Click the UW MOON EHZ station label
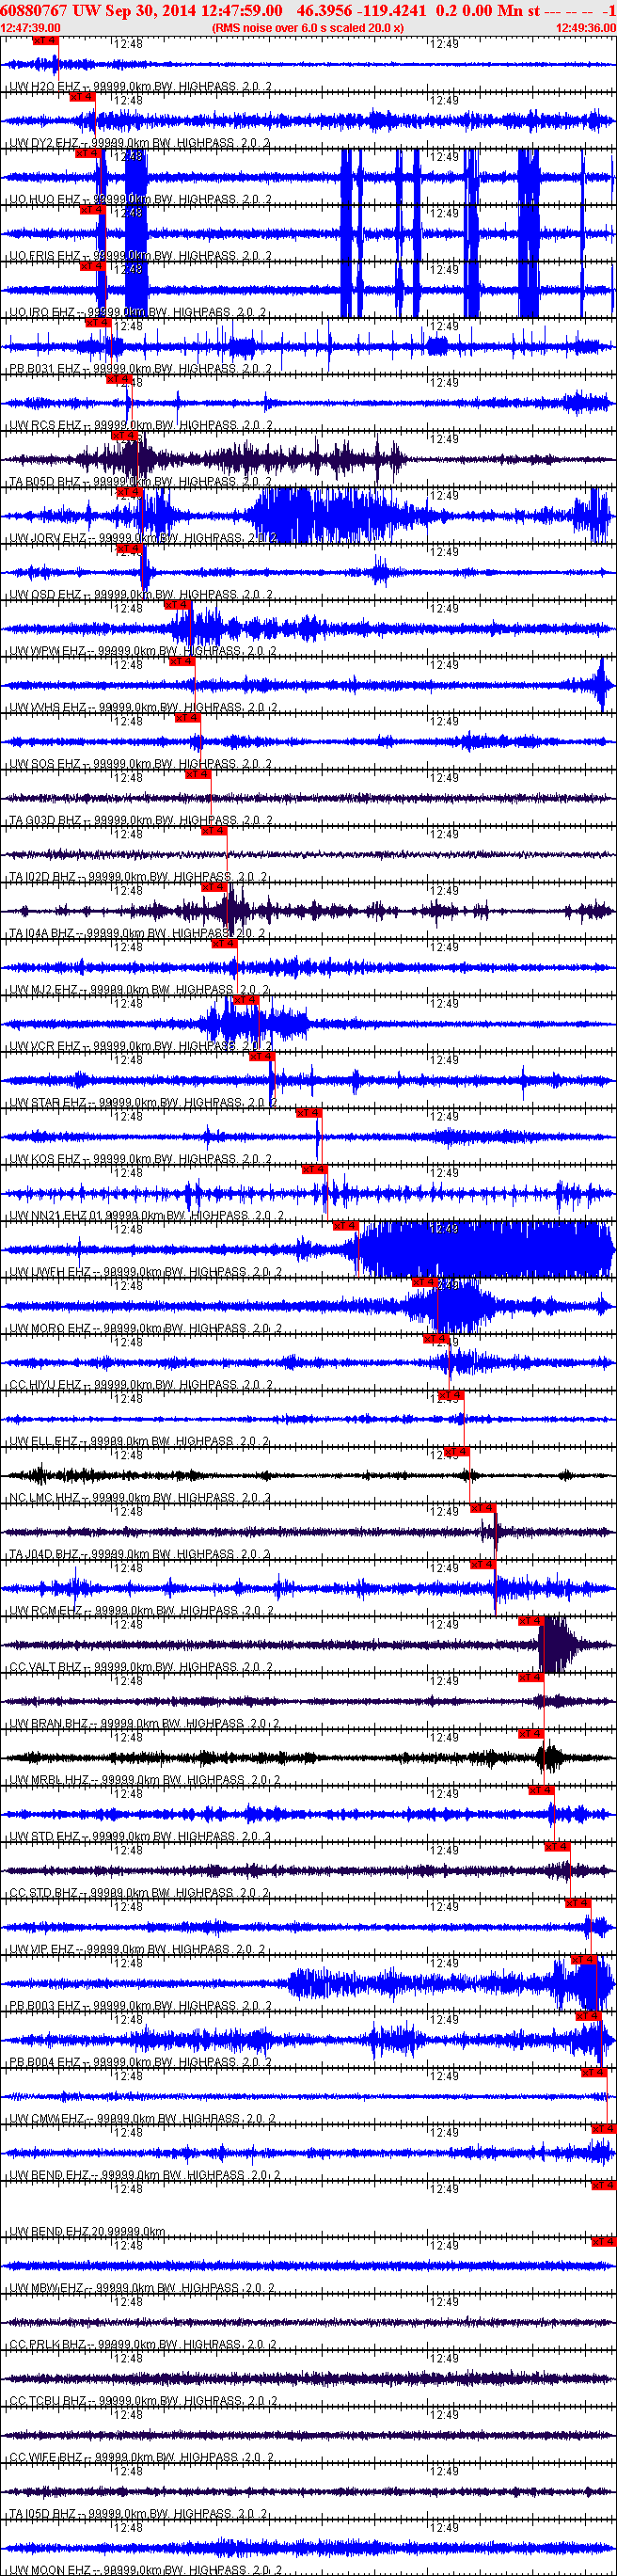Screen dimensions: 617x2576 (48, 2569)
